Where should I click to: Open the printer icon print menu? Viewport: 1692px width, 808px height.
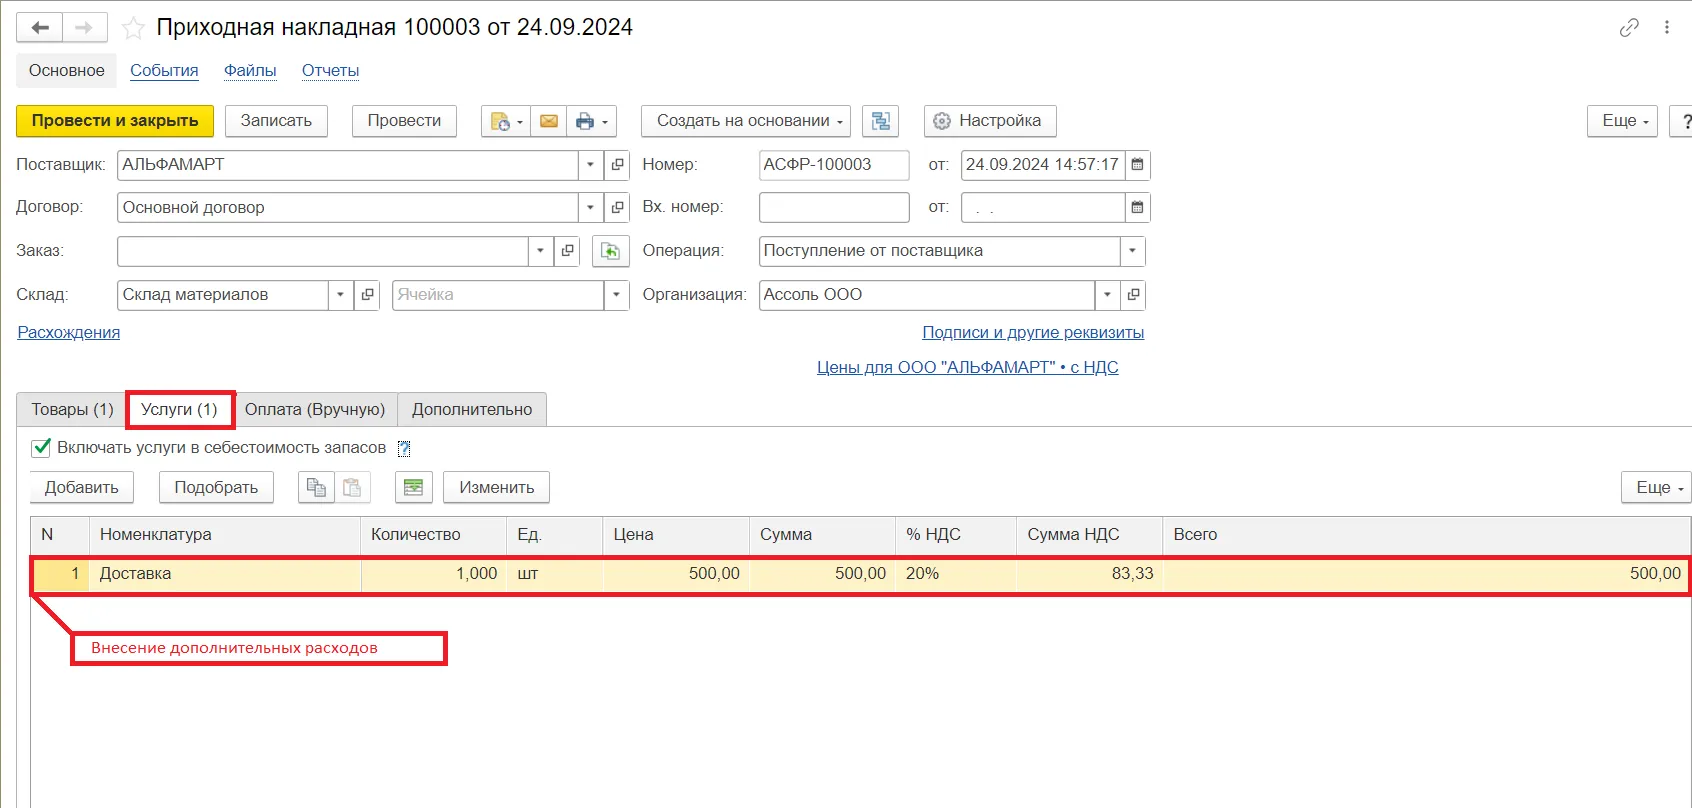(x=591, y=121)
